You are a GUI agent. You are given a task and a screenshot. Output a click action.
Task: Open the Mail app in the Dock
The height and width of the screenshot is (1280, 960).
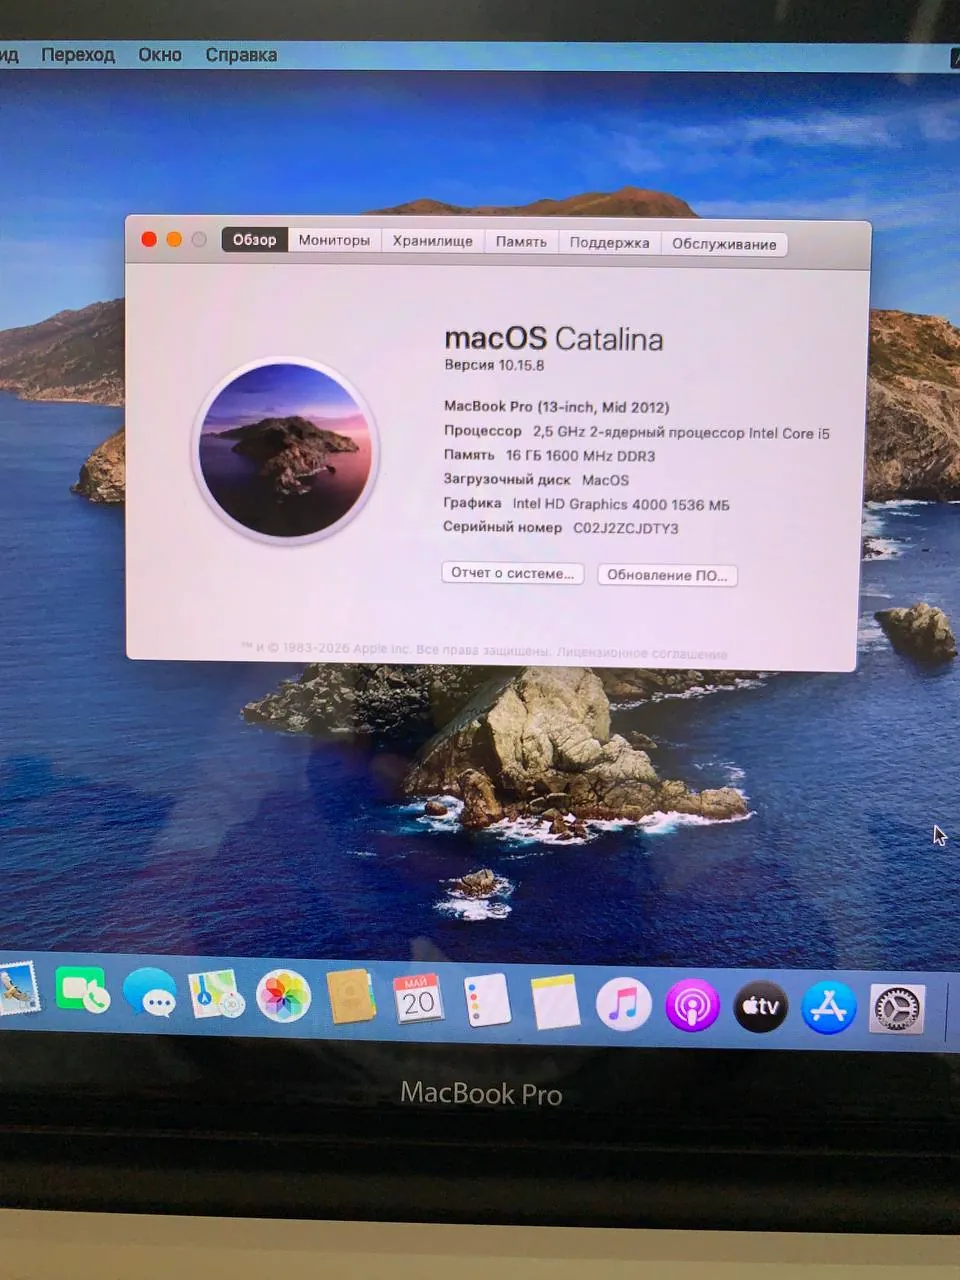[x=17, y=990]
